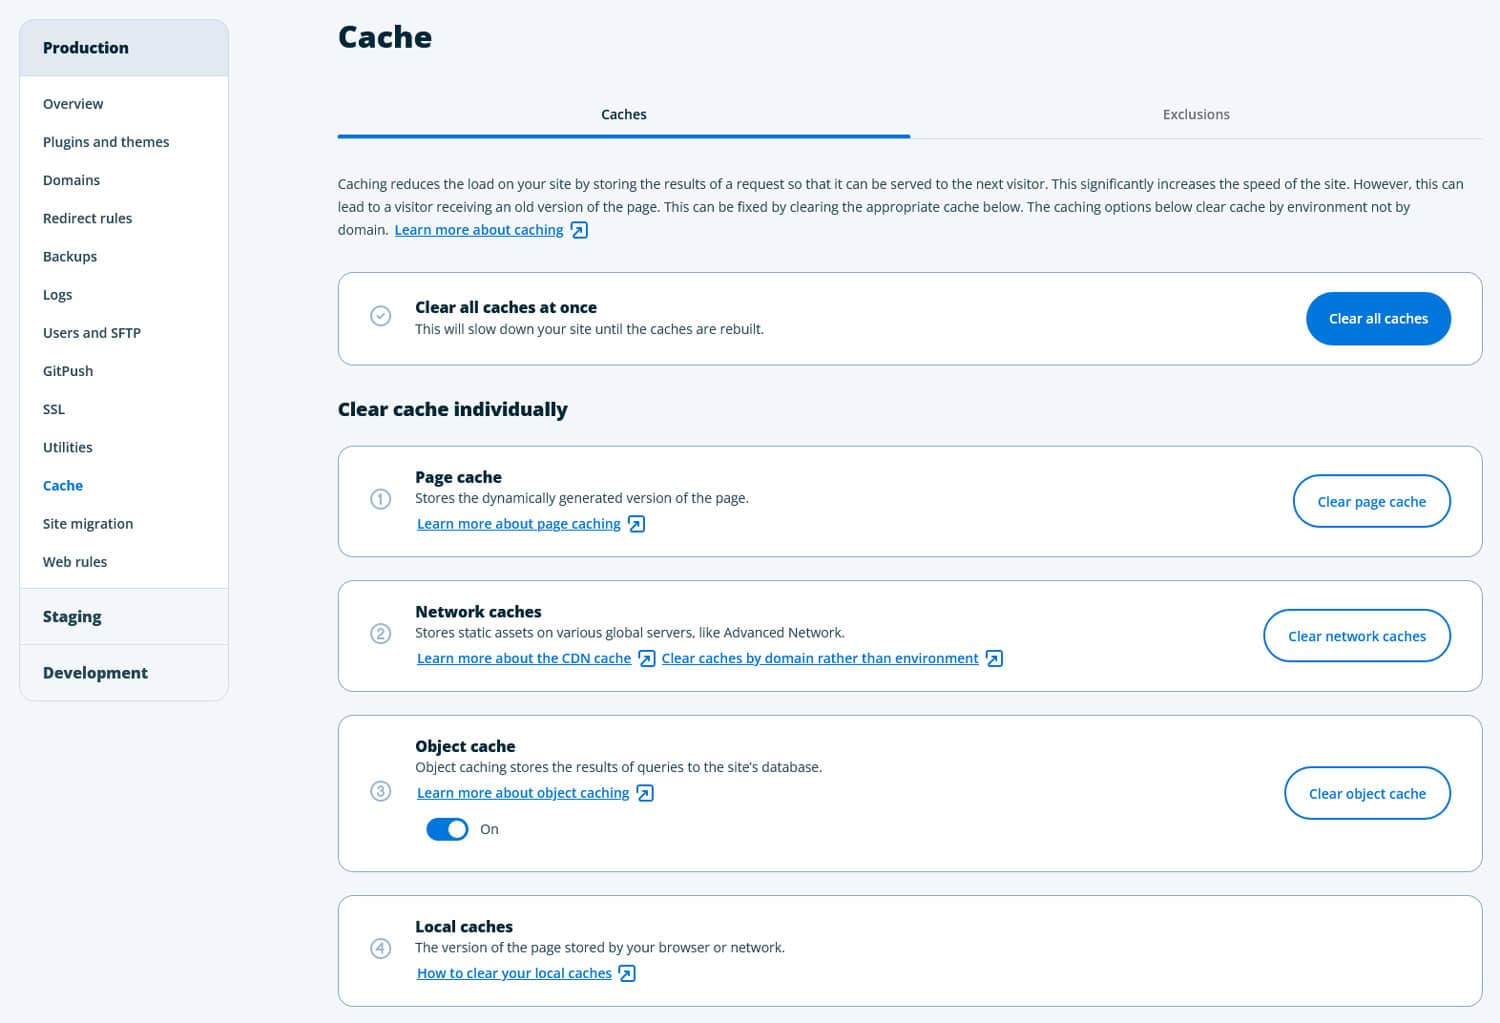Click the Clear network caches button
Viewport: 1500px width, 1023px height.
coord(1356,636)
